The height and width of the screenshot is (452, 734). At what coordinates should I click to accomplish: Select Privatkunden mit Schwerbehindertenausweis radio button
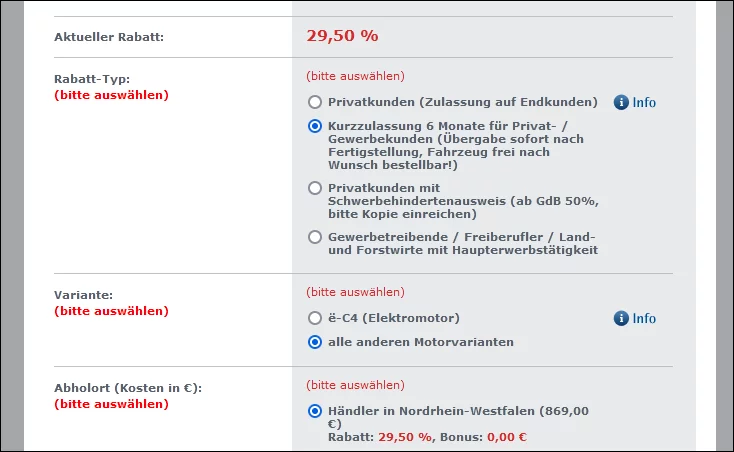[x=315, y=188]
